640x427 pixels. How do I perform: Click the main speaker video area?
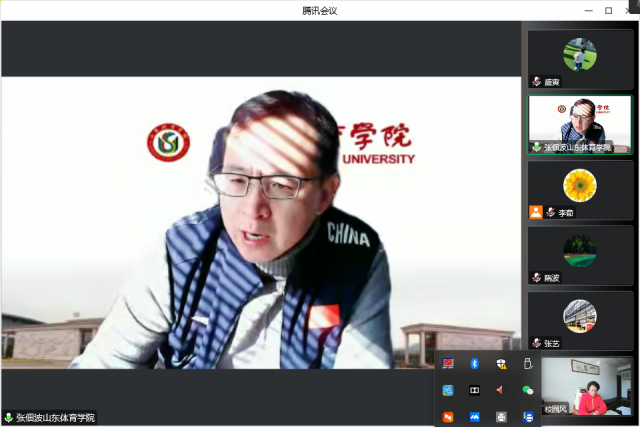coord(260,220)
